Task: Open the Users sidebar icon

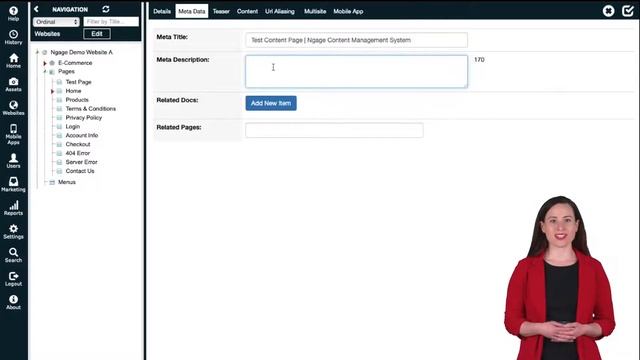Action: [x=13, y=161]
